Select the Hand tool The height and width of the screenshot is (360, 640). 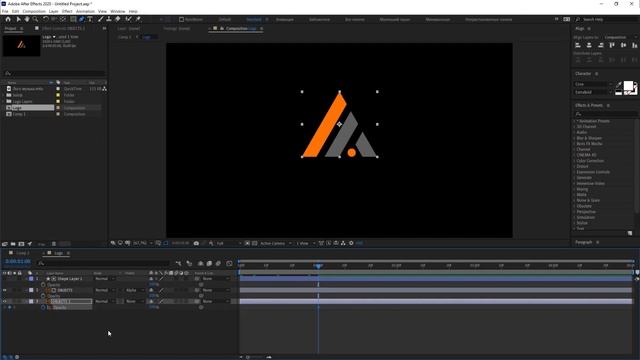[27, 19]
